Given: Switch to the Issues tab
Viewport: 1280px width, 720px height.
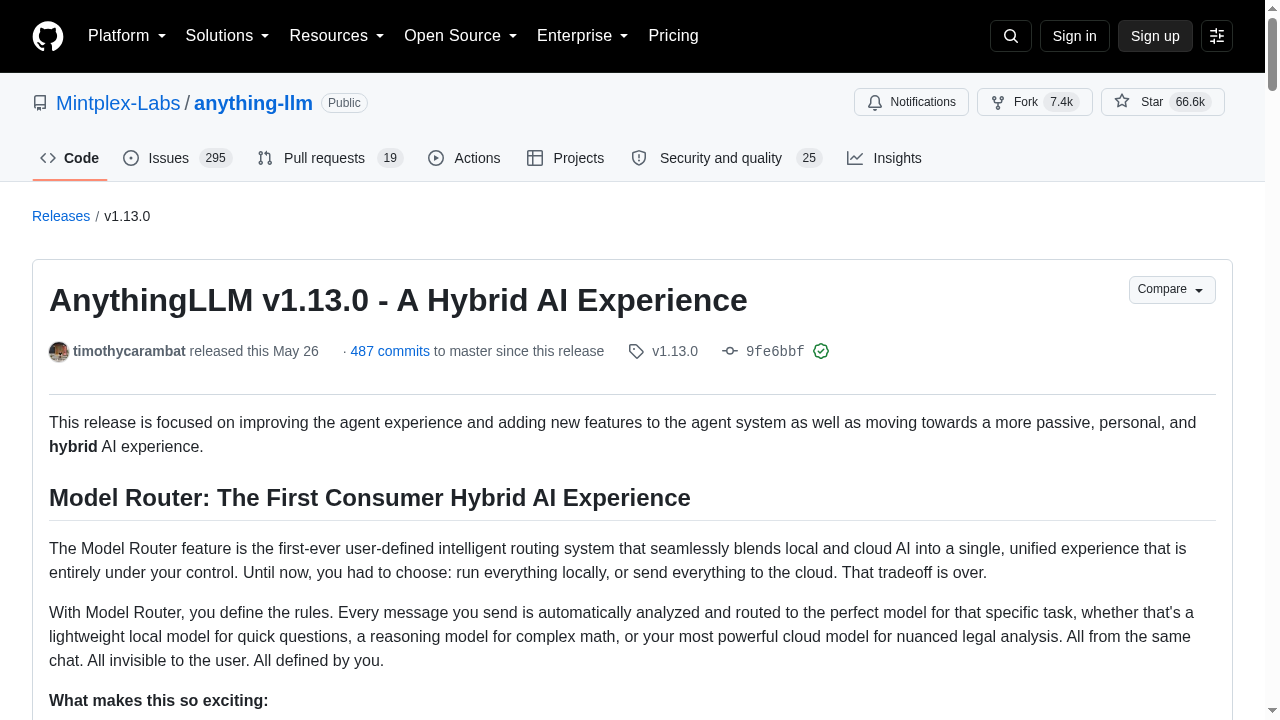Looking at the screenshot, I should click(178, 158).
